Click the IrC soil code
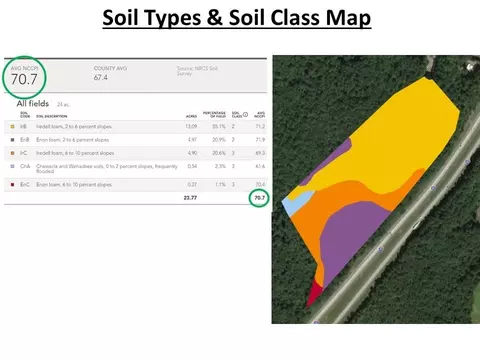Screen dimensions: 480x360 pyautogui.click(x=23, y=153)
